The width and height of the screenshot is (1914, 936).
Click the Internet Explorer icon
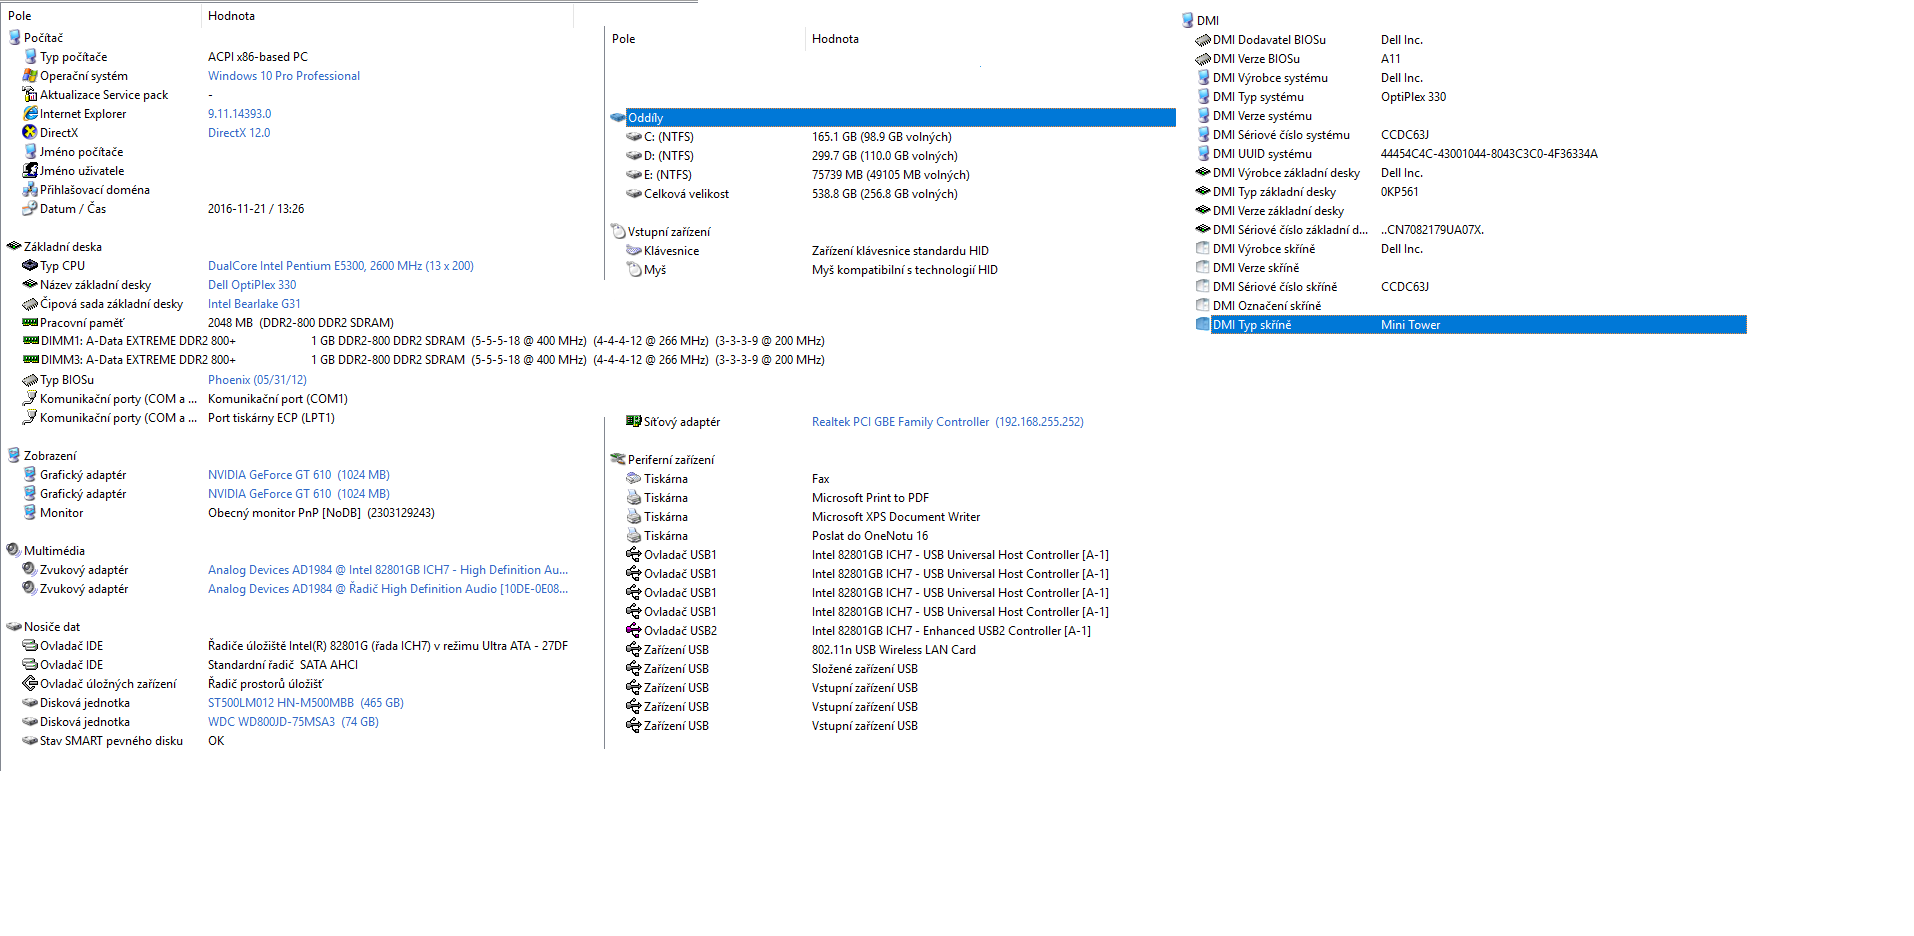tap(30, 114)
